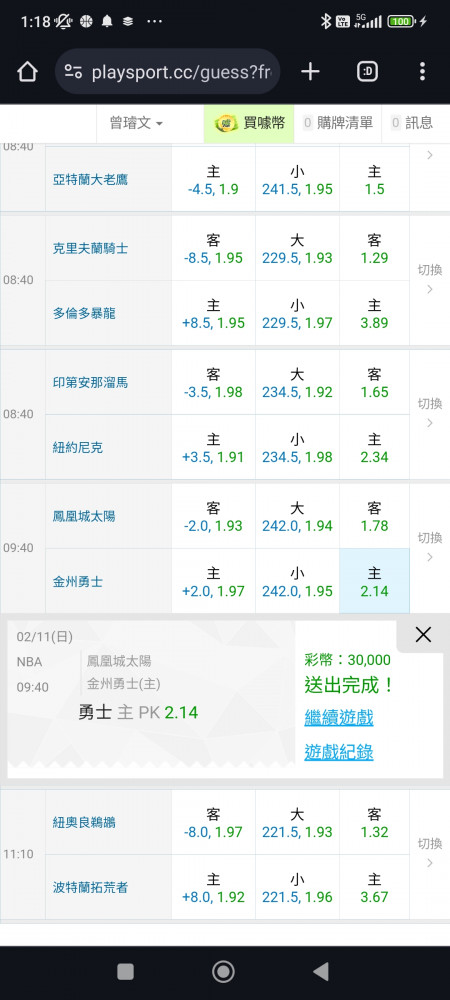Tap the Android home circle button

point(224,971)
